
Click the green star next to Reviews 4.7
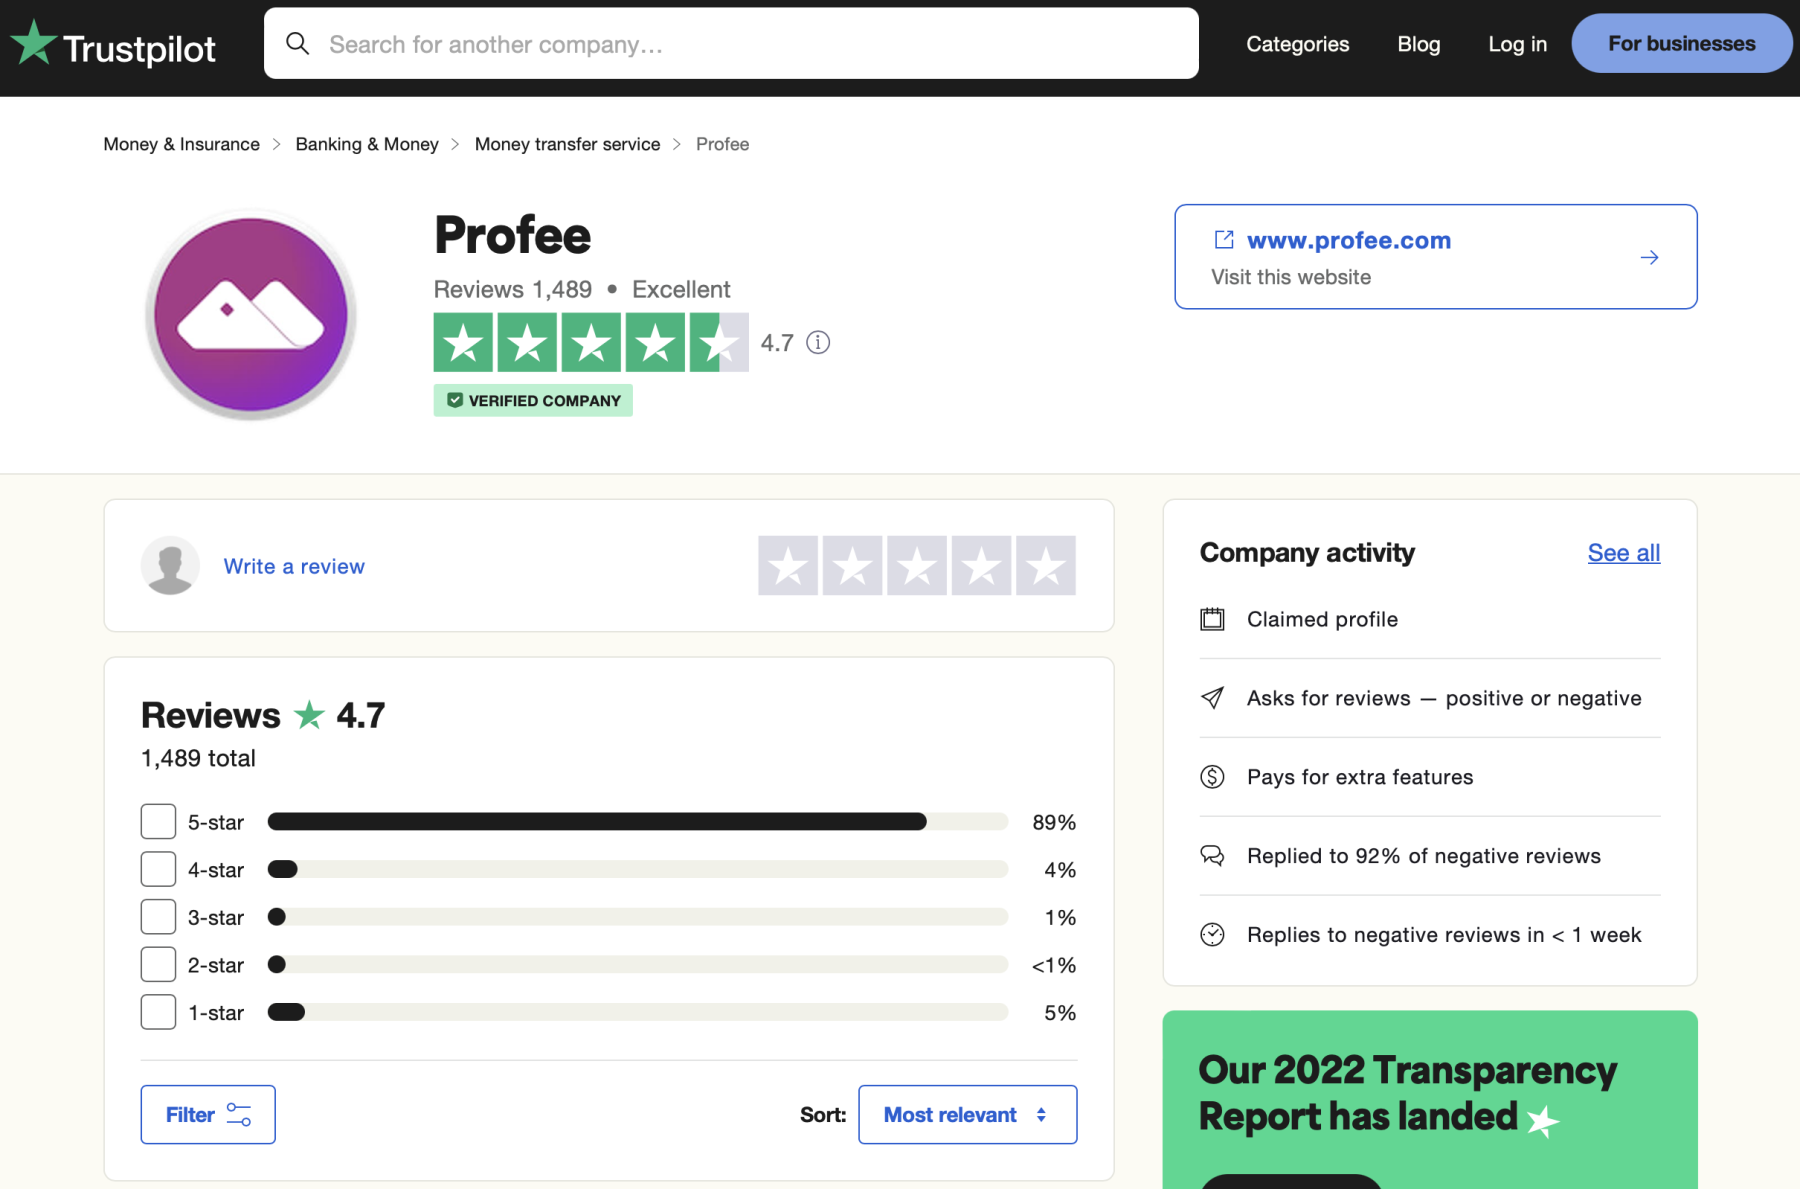(x=309, y=714)
